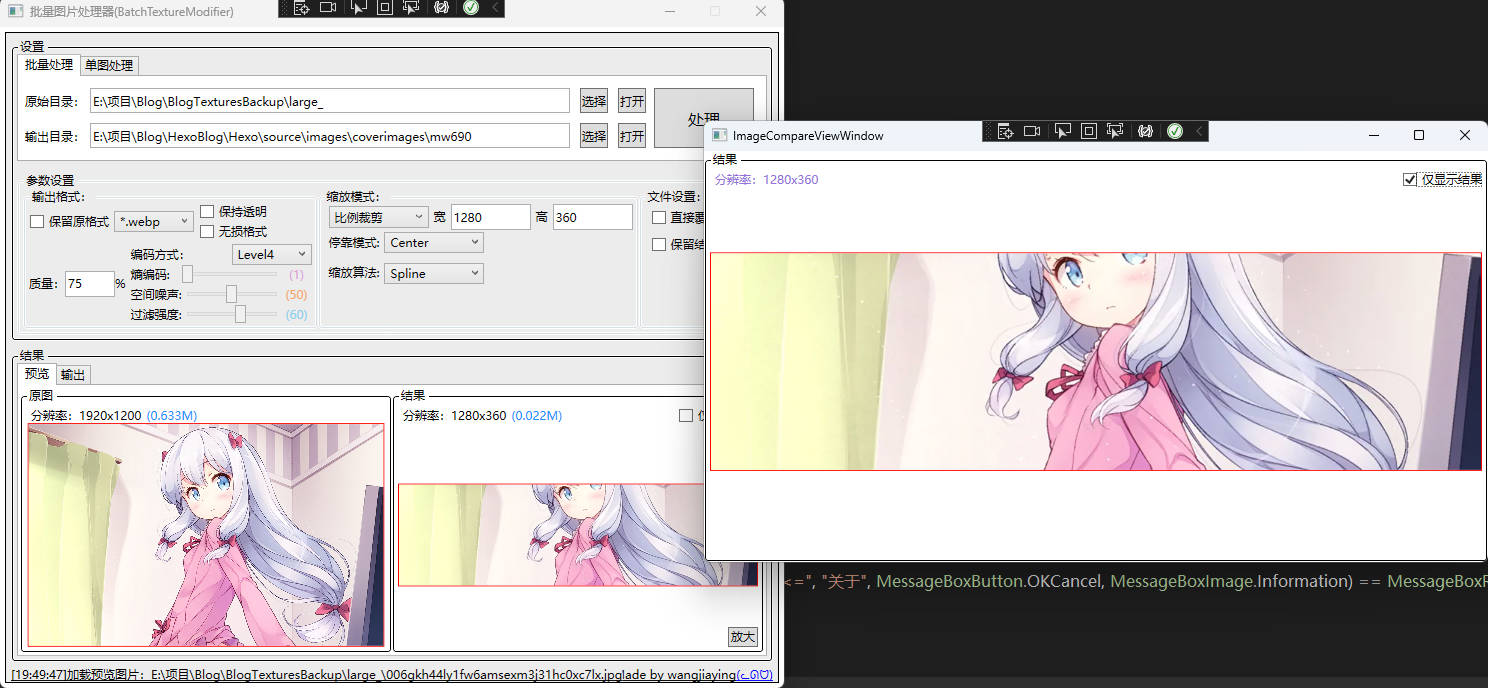This screenshot has width=1488, height=688.
Task: Switch to the 单图处理 tab
Action: [109, 65]
